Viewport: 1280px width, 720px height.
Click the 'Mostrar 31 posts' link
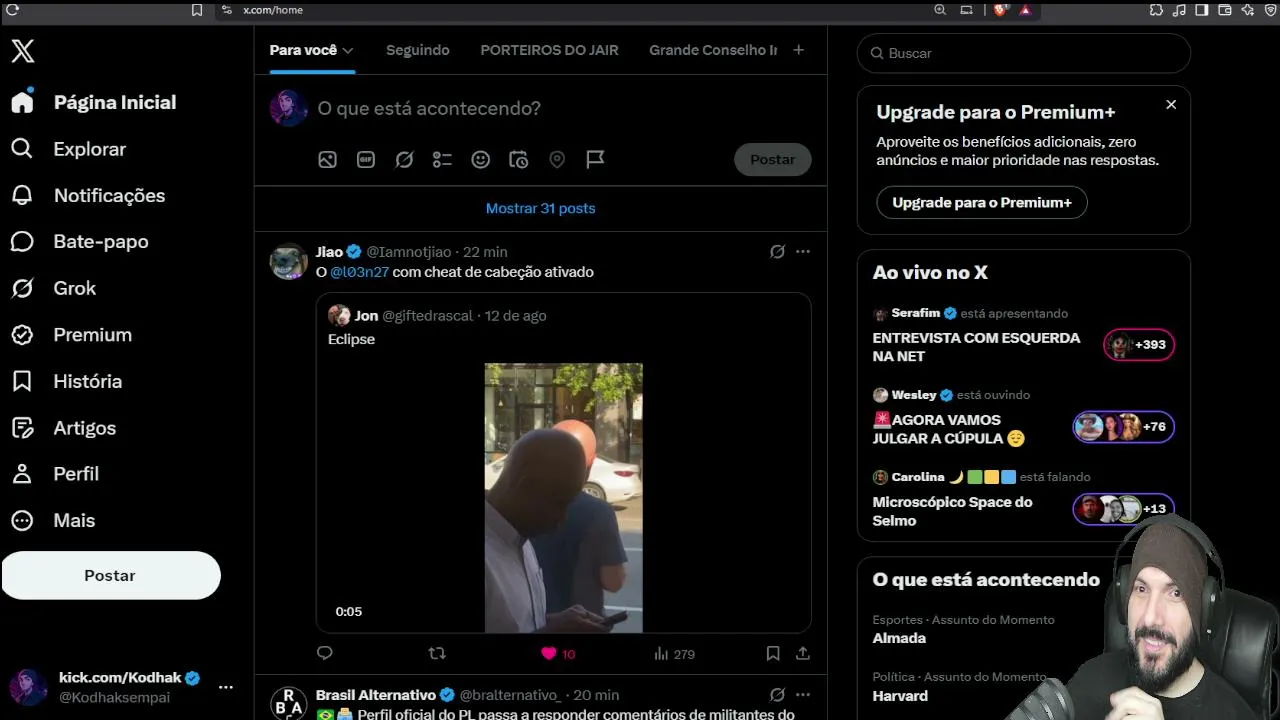click(x=540, y=208)
